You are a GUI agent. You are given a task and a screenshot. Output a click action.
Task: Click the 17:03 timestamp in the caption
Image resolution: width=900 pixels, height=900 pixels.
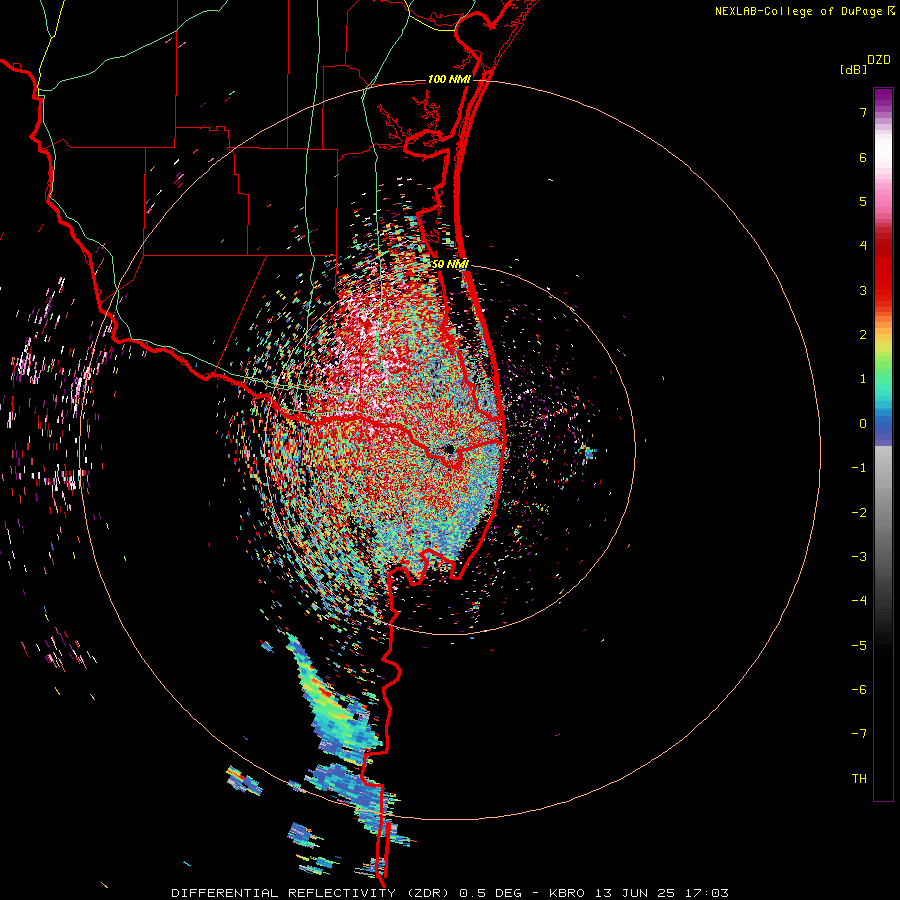(x=710, y=893)
